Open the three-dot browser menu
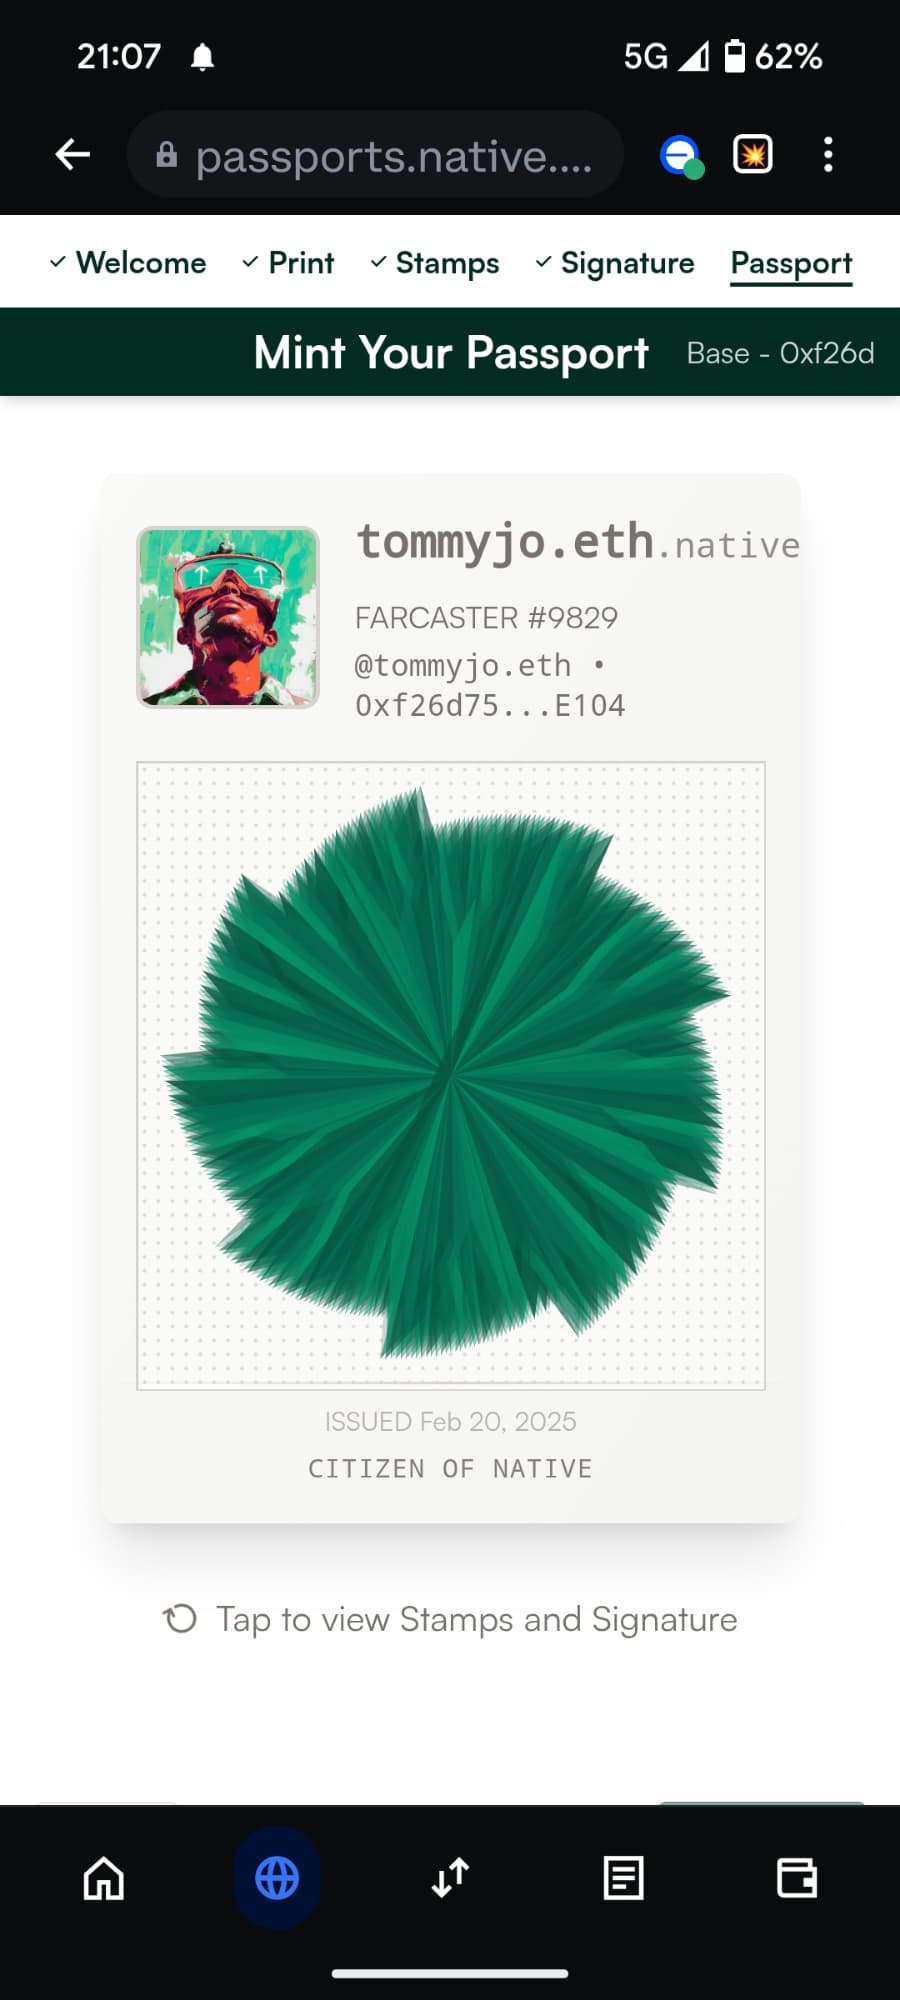 tap(828, 154)
